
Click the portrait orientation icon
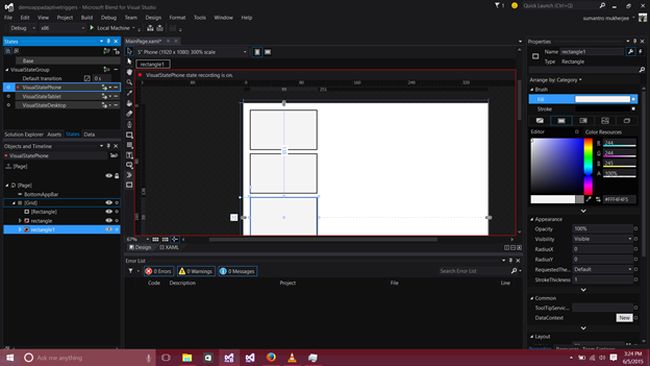point(257,52)
